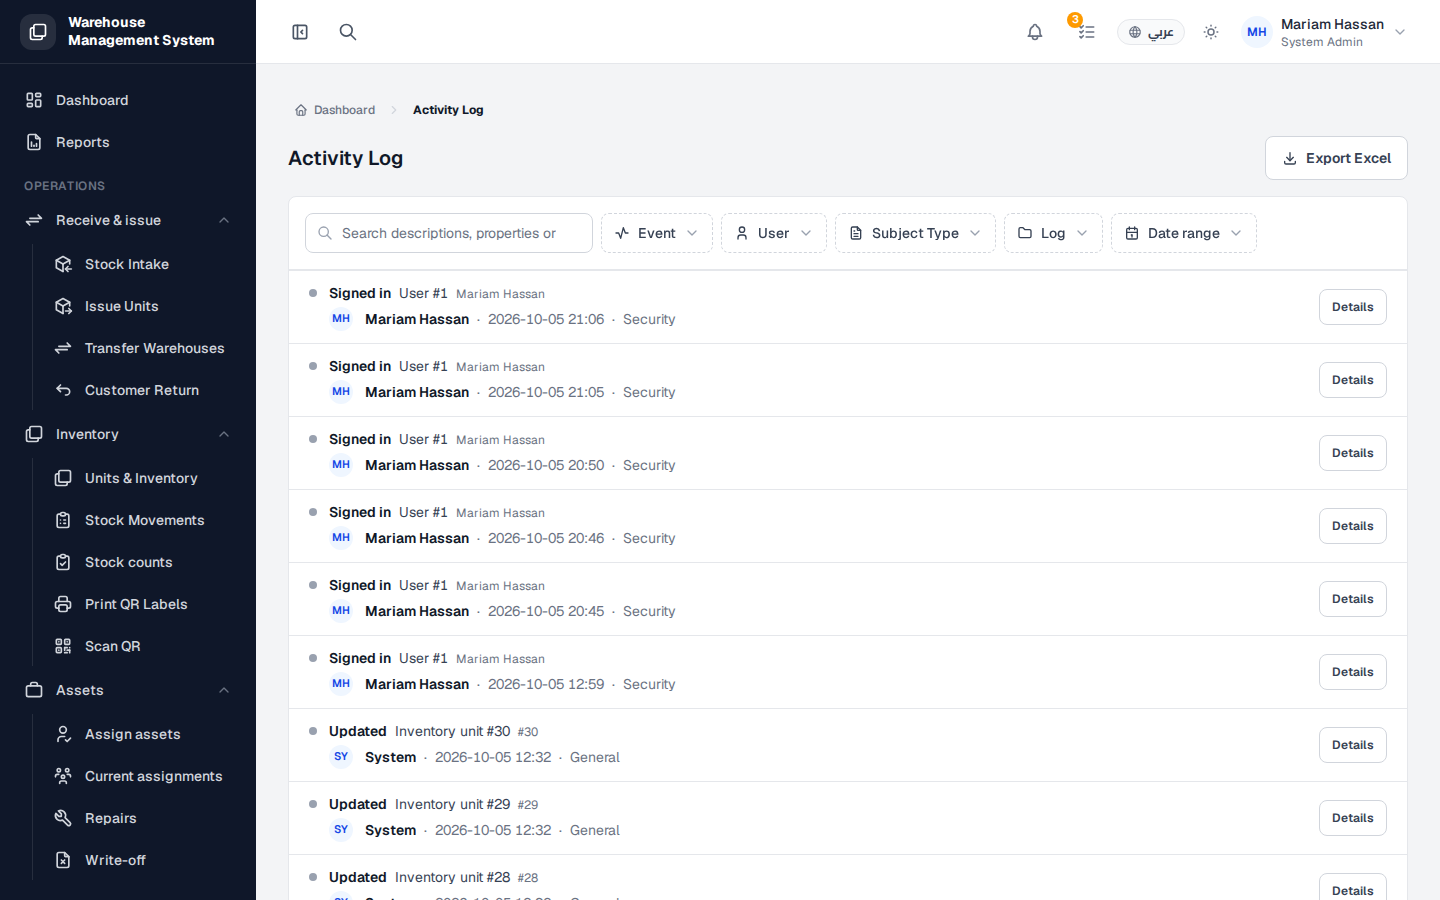Viewport: 1440px width, 900px height.
Task: Focus the search descriptions input field
Action: pyautogui.click(x=449, y=233)
